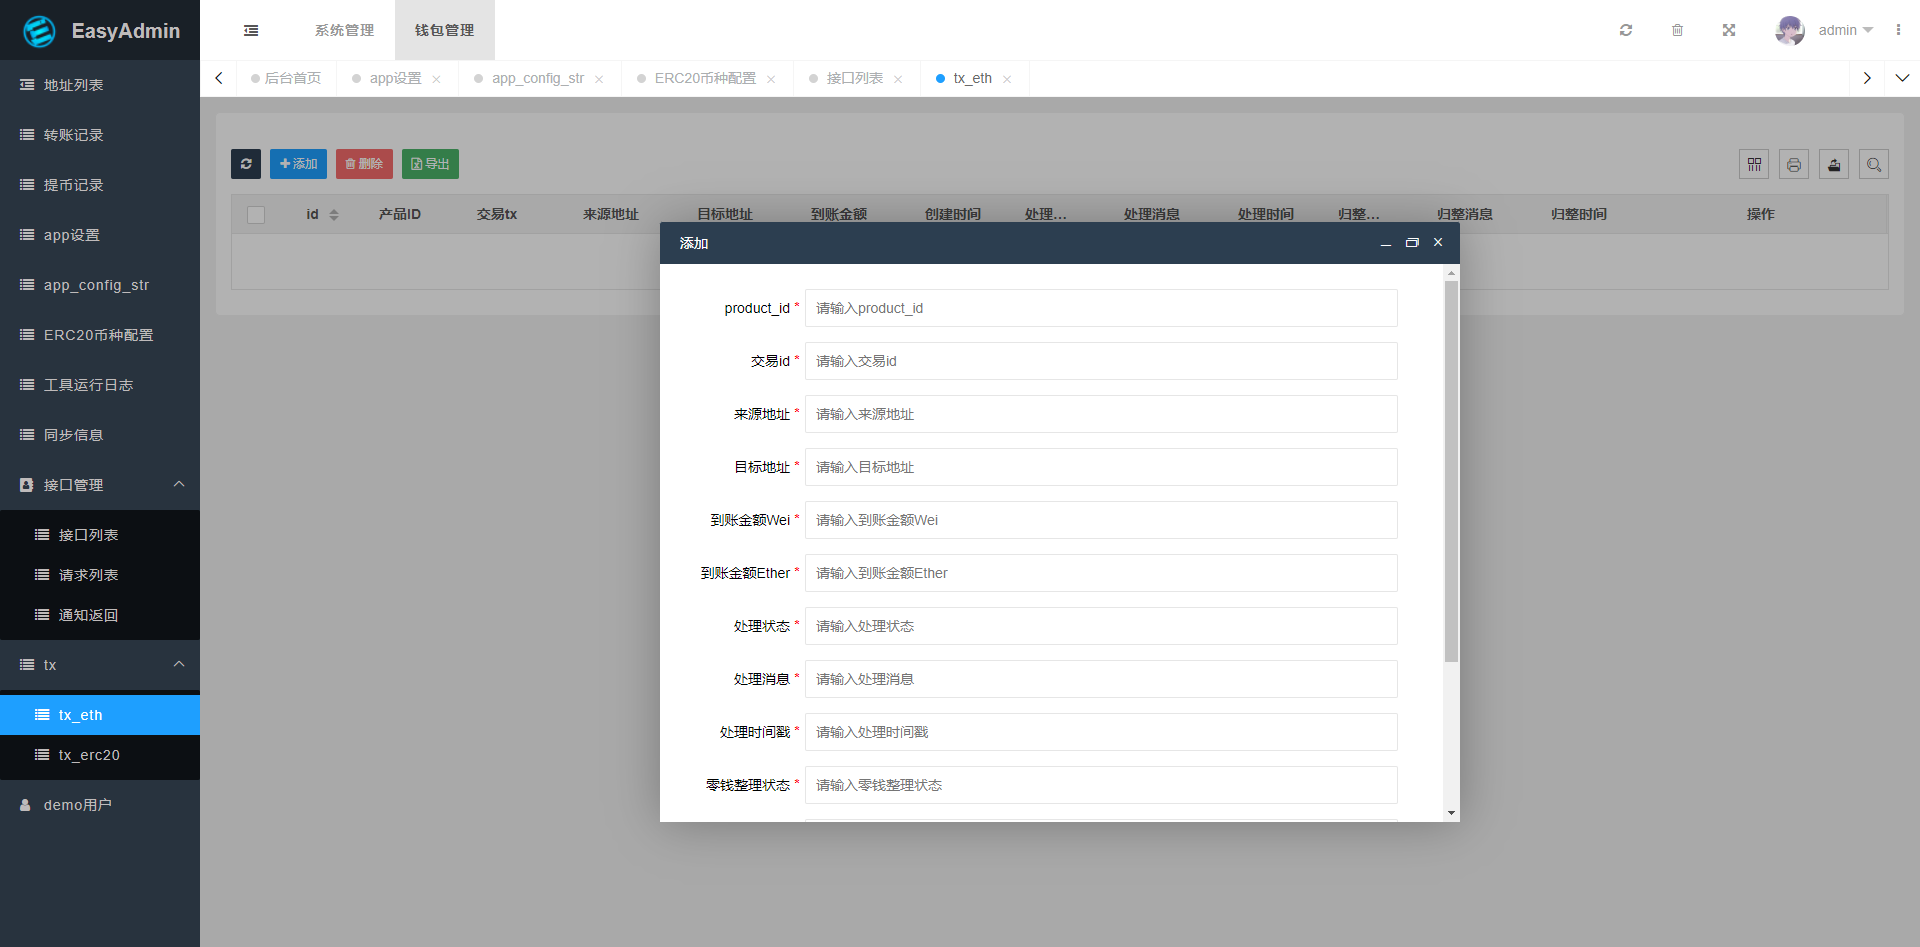Focus the 来源地址 input field

point(1101,414)
